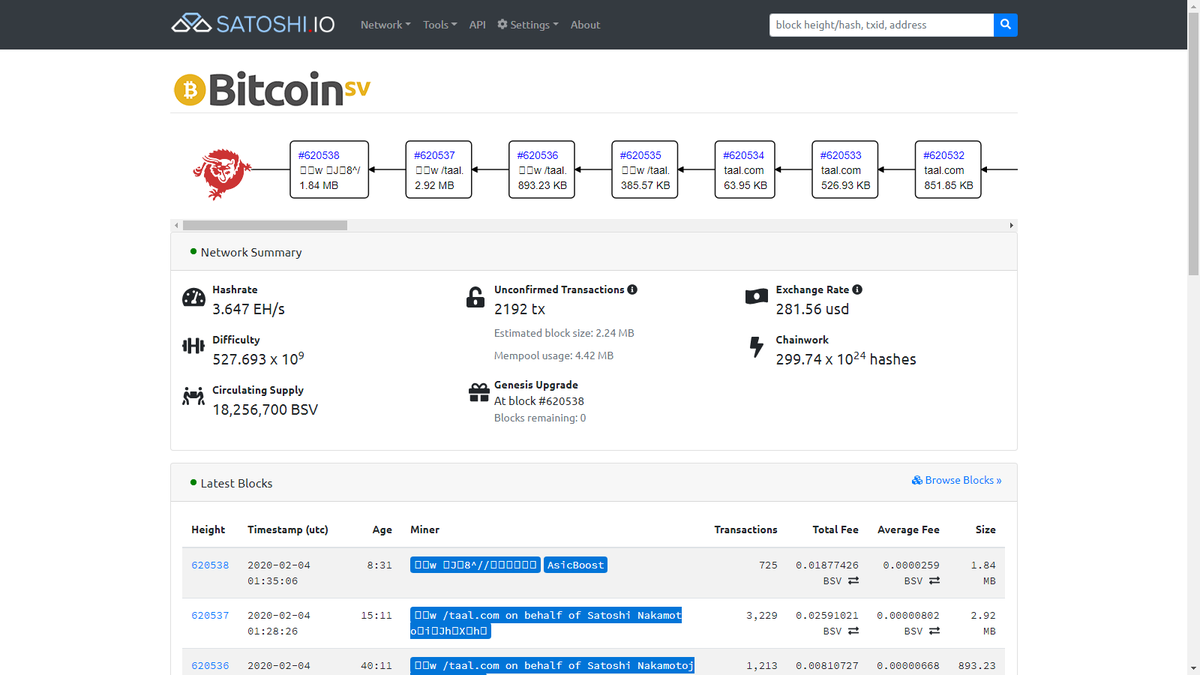Open the API page
The width and height of the screenshot is (1200, 675).
pos(477,25)
